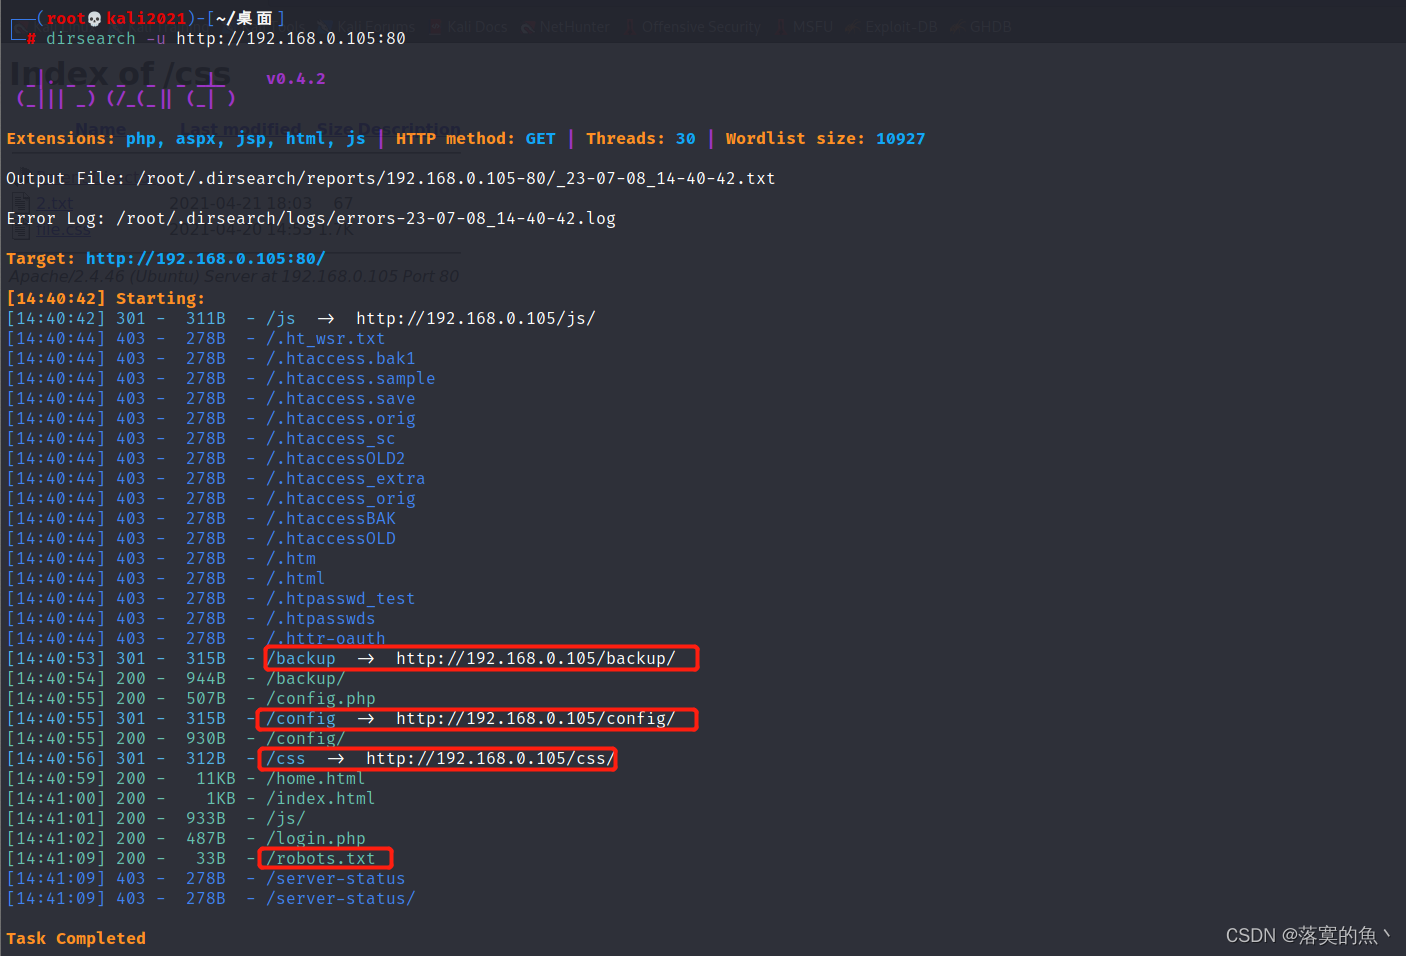
Task: Click the /.htaccessBAK result
Action: (x=331, y=518)
